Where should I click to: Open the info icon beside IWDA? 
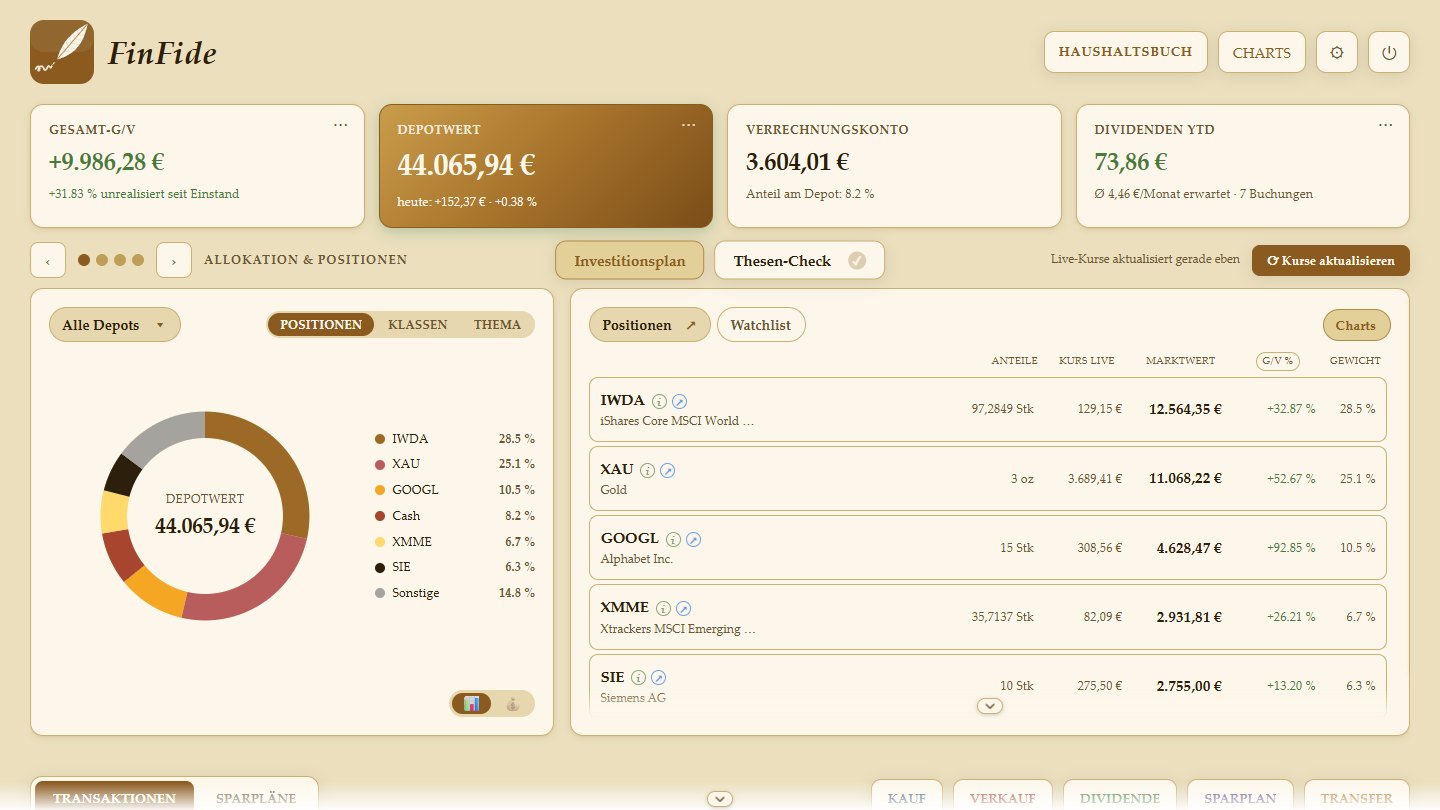click(x=659, y=401)
